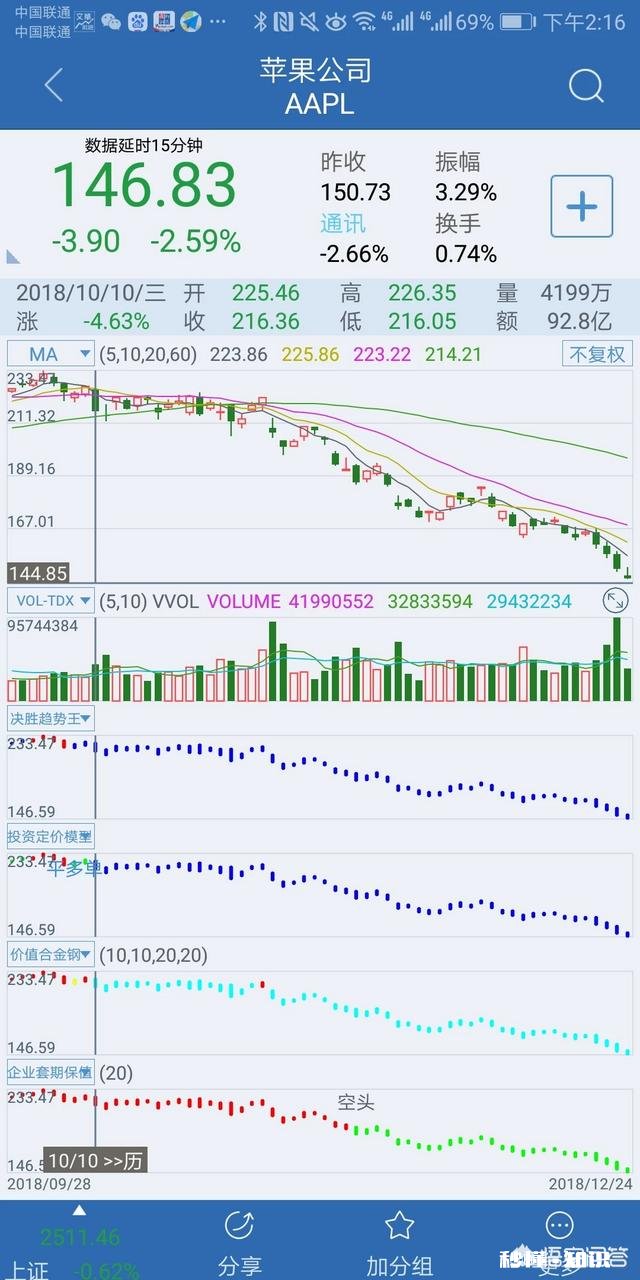Add AAPL to watchlist with plus button
The width and height of the screenshot is (640, 1280).
(x=582, y=207)
